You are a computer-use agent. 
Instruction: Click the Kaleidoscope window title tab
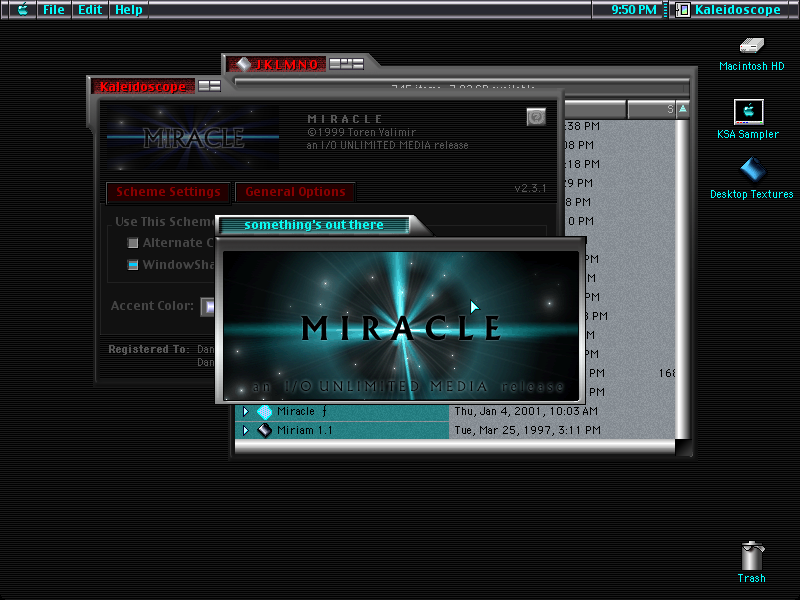click(x=142, y=86)
